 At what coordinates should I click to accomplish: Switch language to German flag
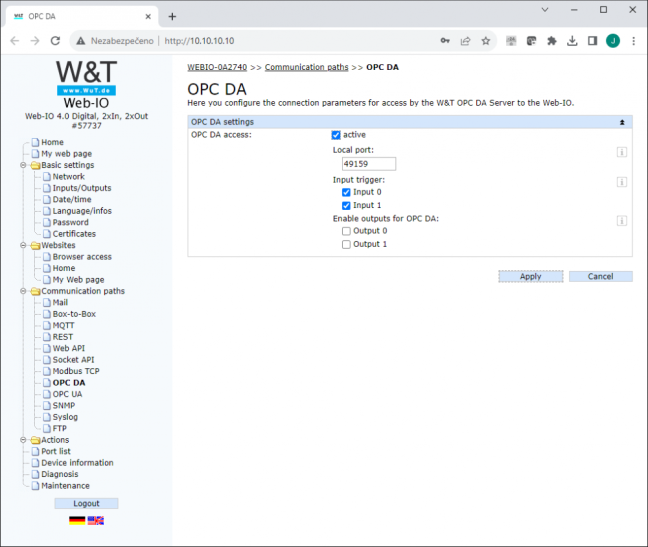[77, 521]
